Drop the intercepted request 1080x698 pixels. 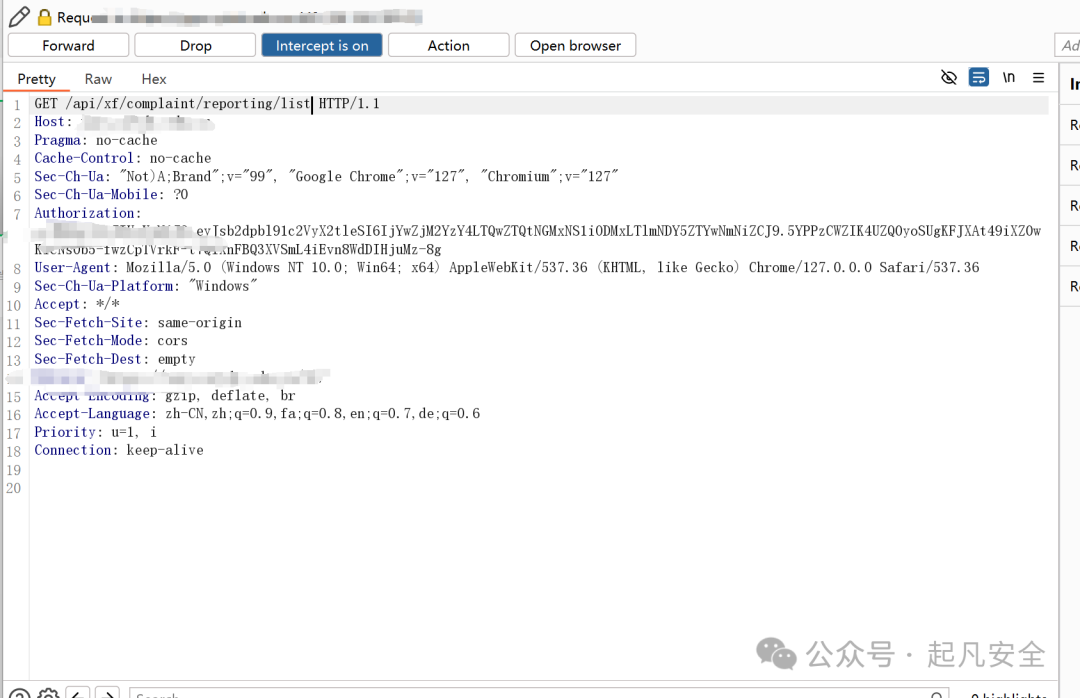click(x=195, y=45)
